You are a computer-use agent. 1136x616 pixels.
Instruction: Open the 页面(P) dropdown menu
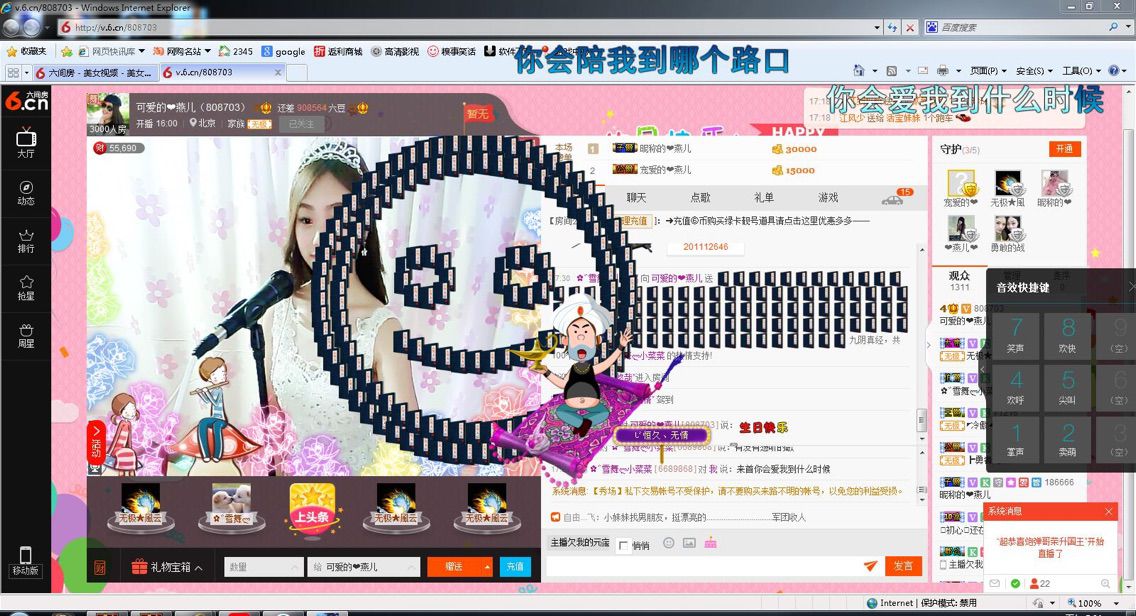click(x=989, y=70)
